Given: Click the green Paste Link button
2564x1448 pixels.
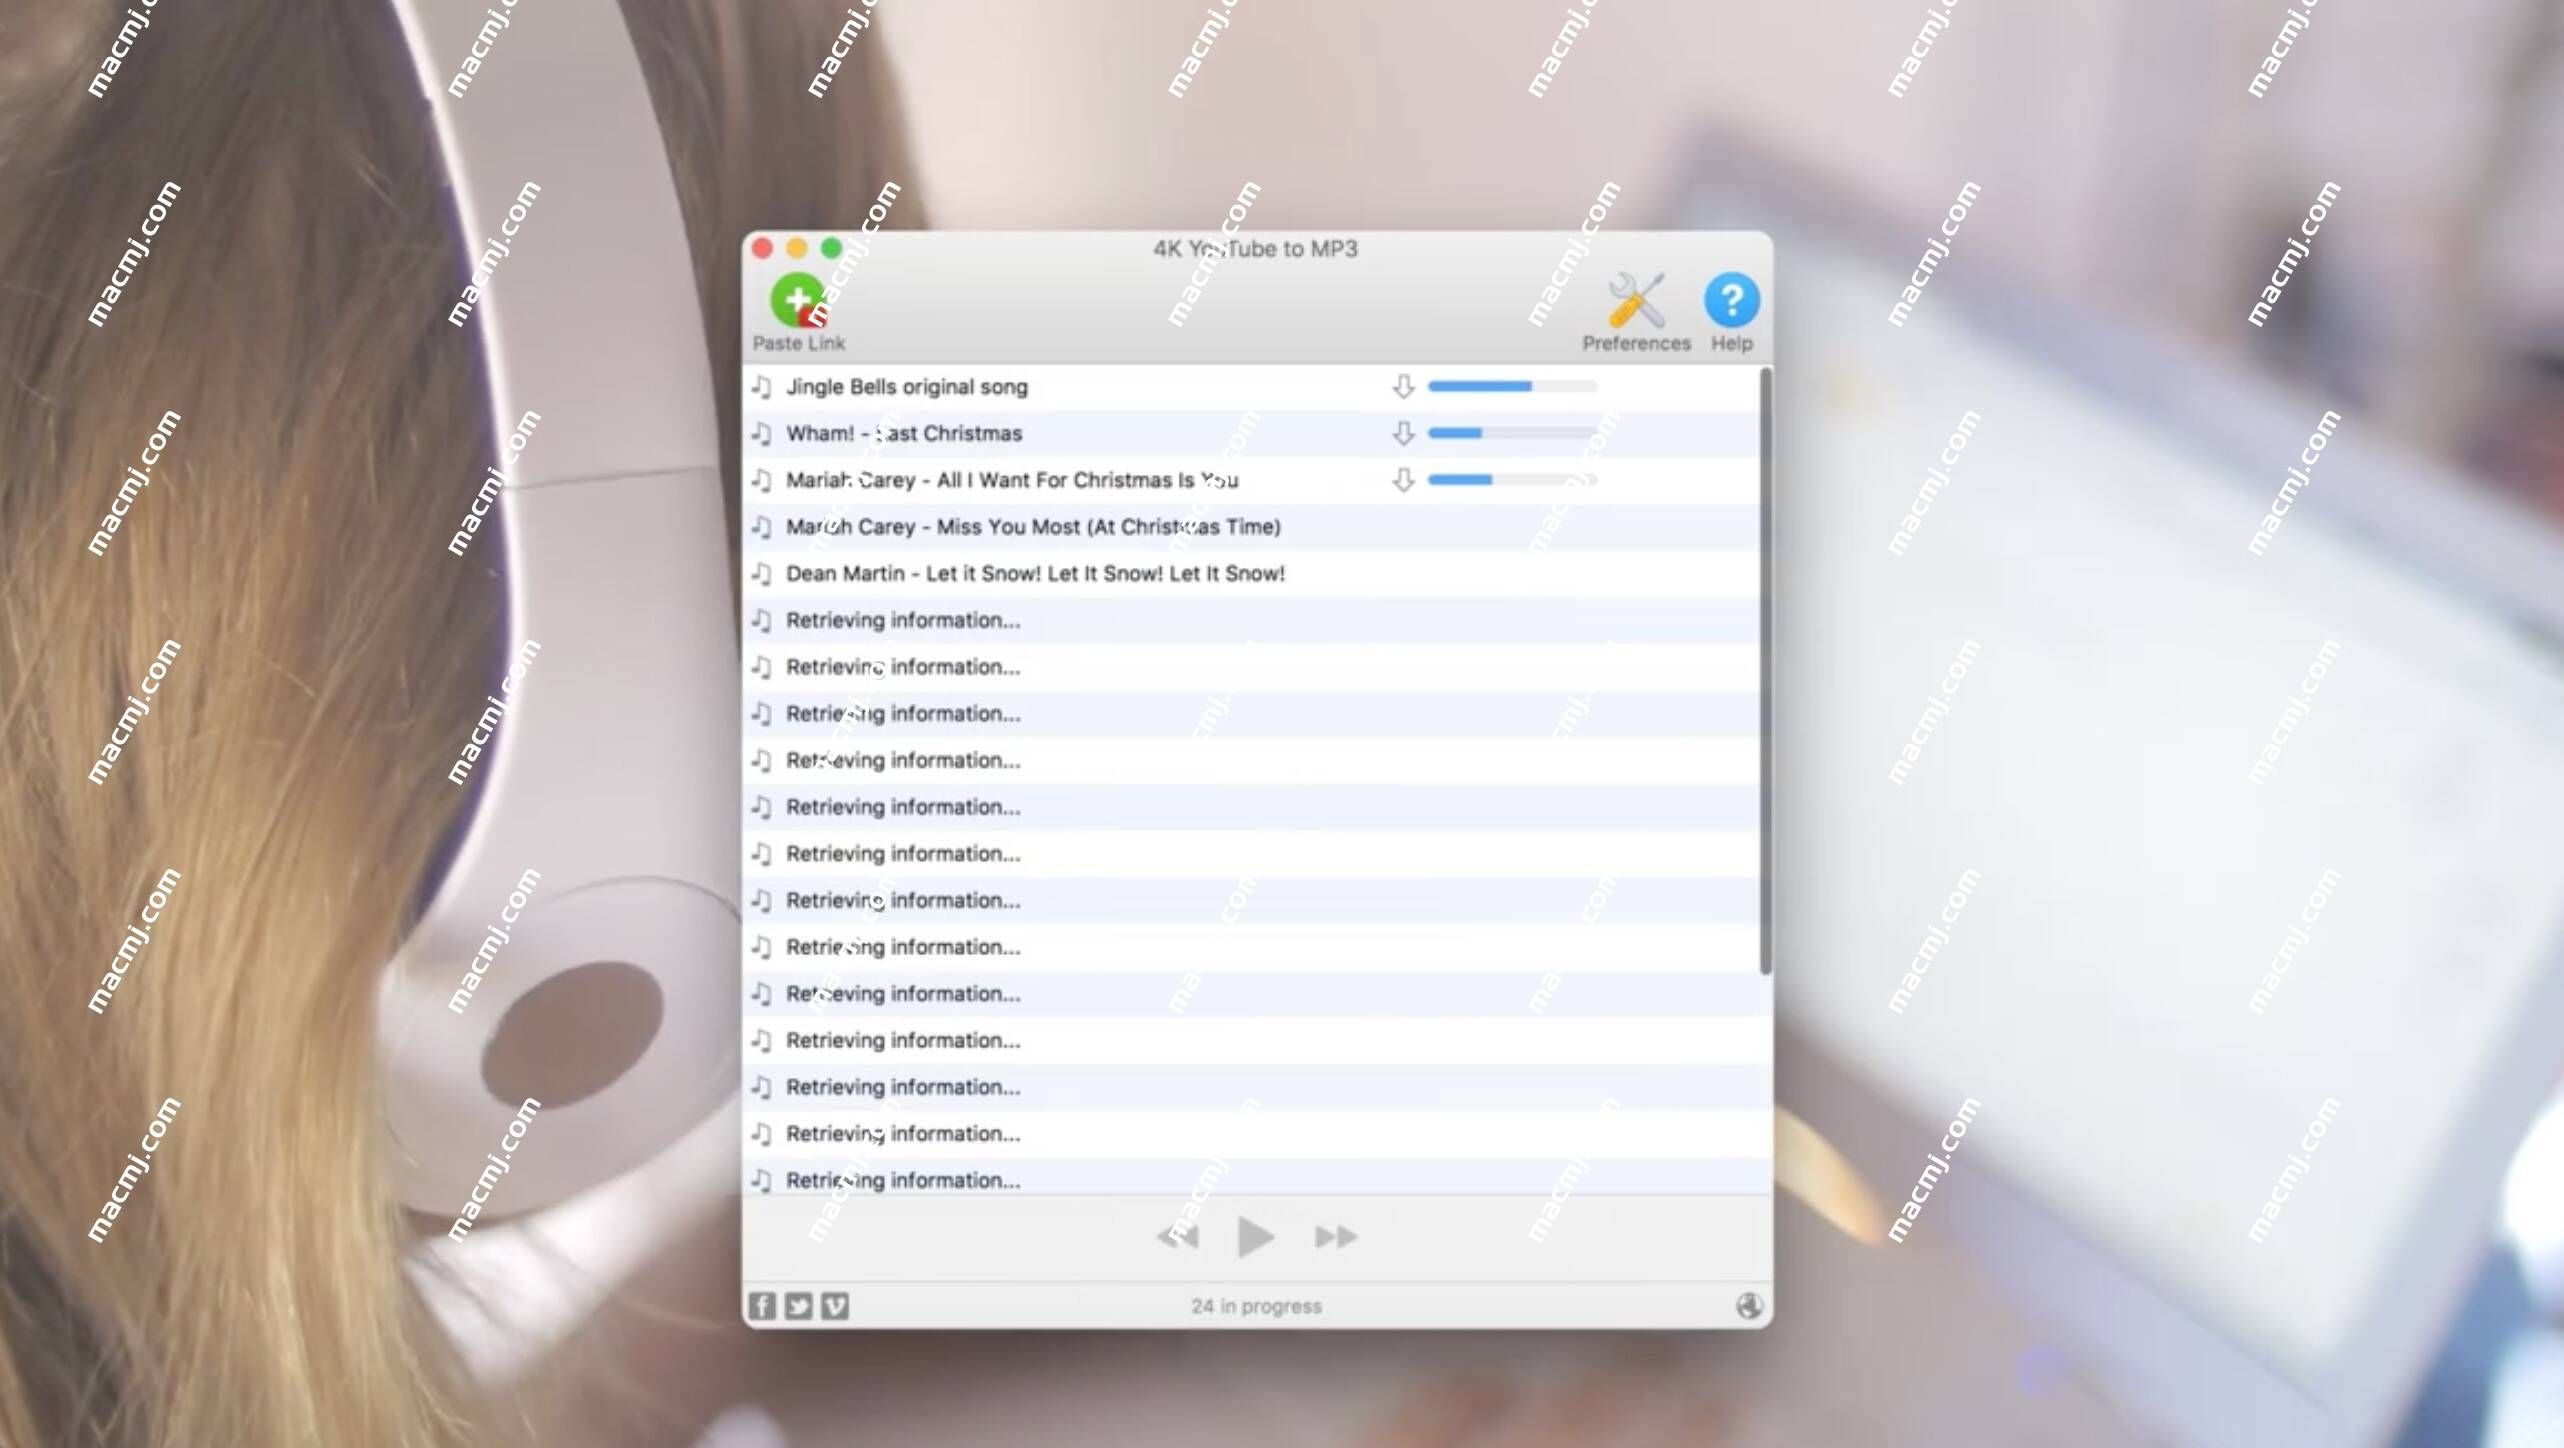Looking at the screenshot, I should click(x=798, y=300).
